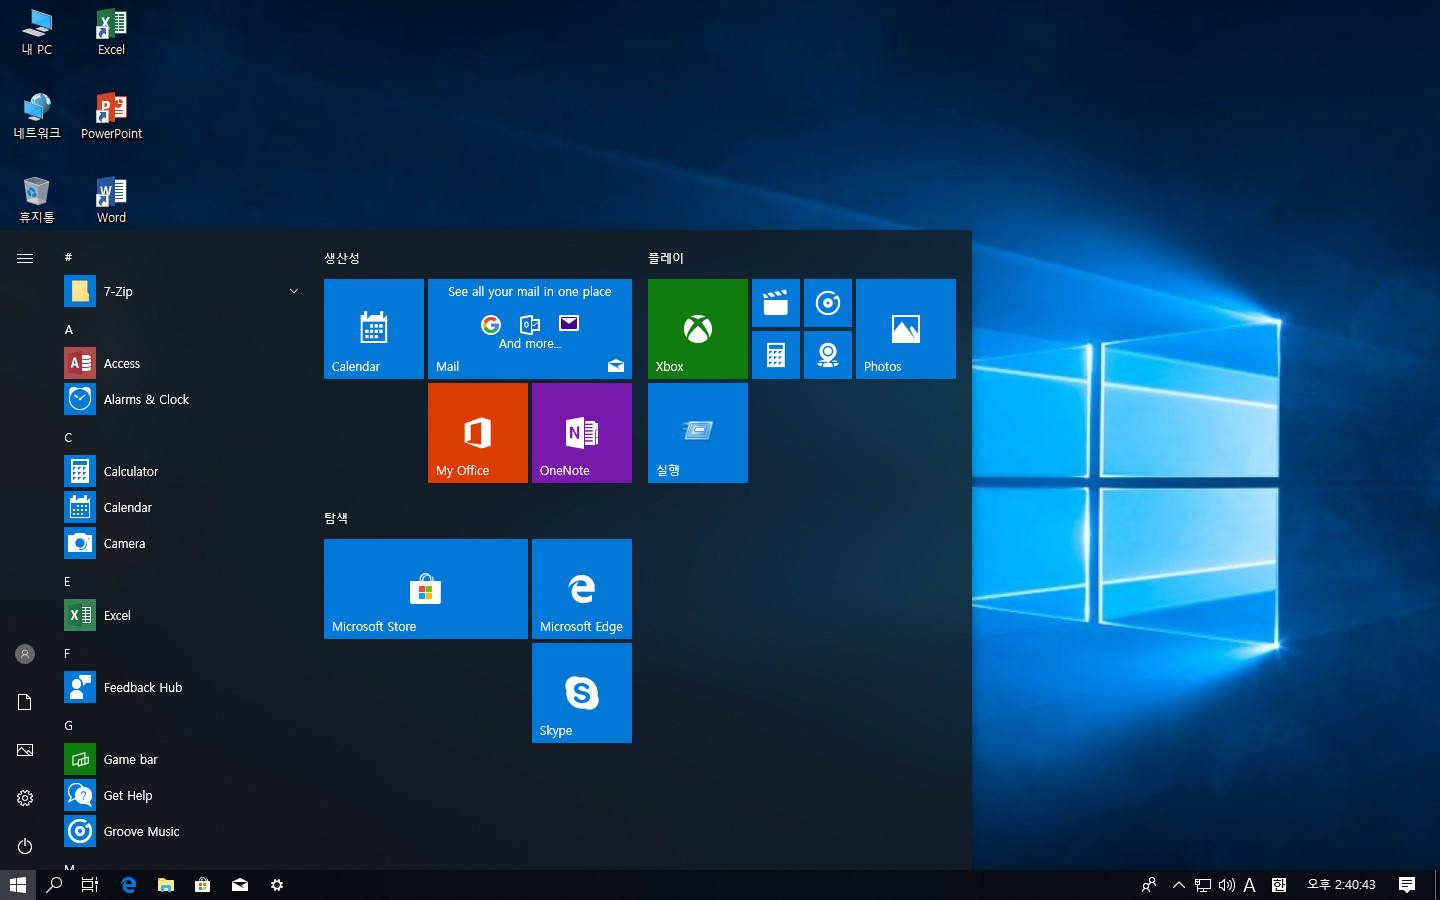The image size is (1440, 900).
Task: Launch the Xbox tile
Action: (698, 329)
